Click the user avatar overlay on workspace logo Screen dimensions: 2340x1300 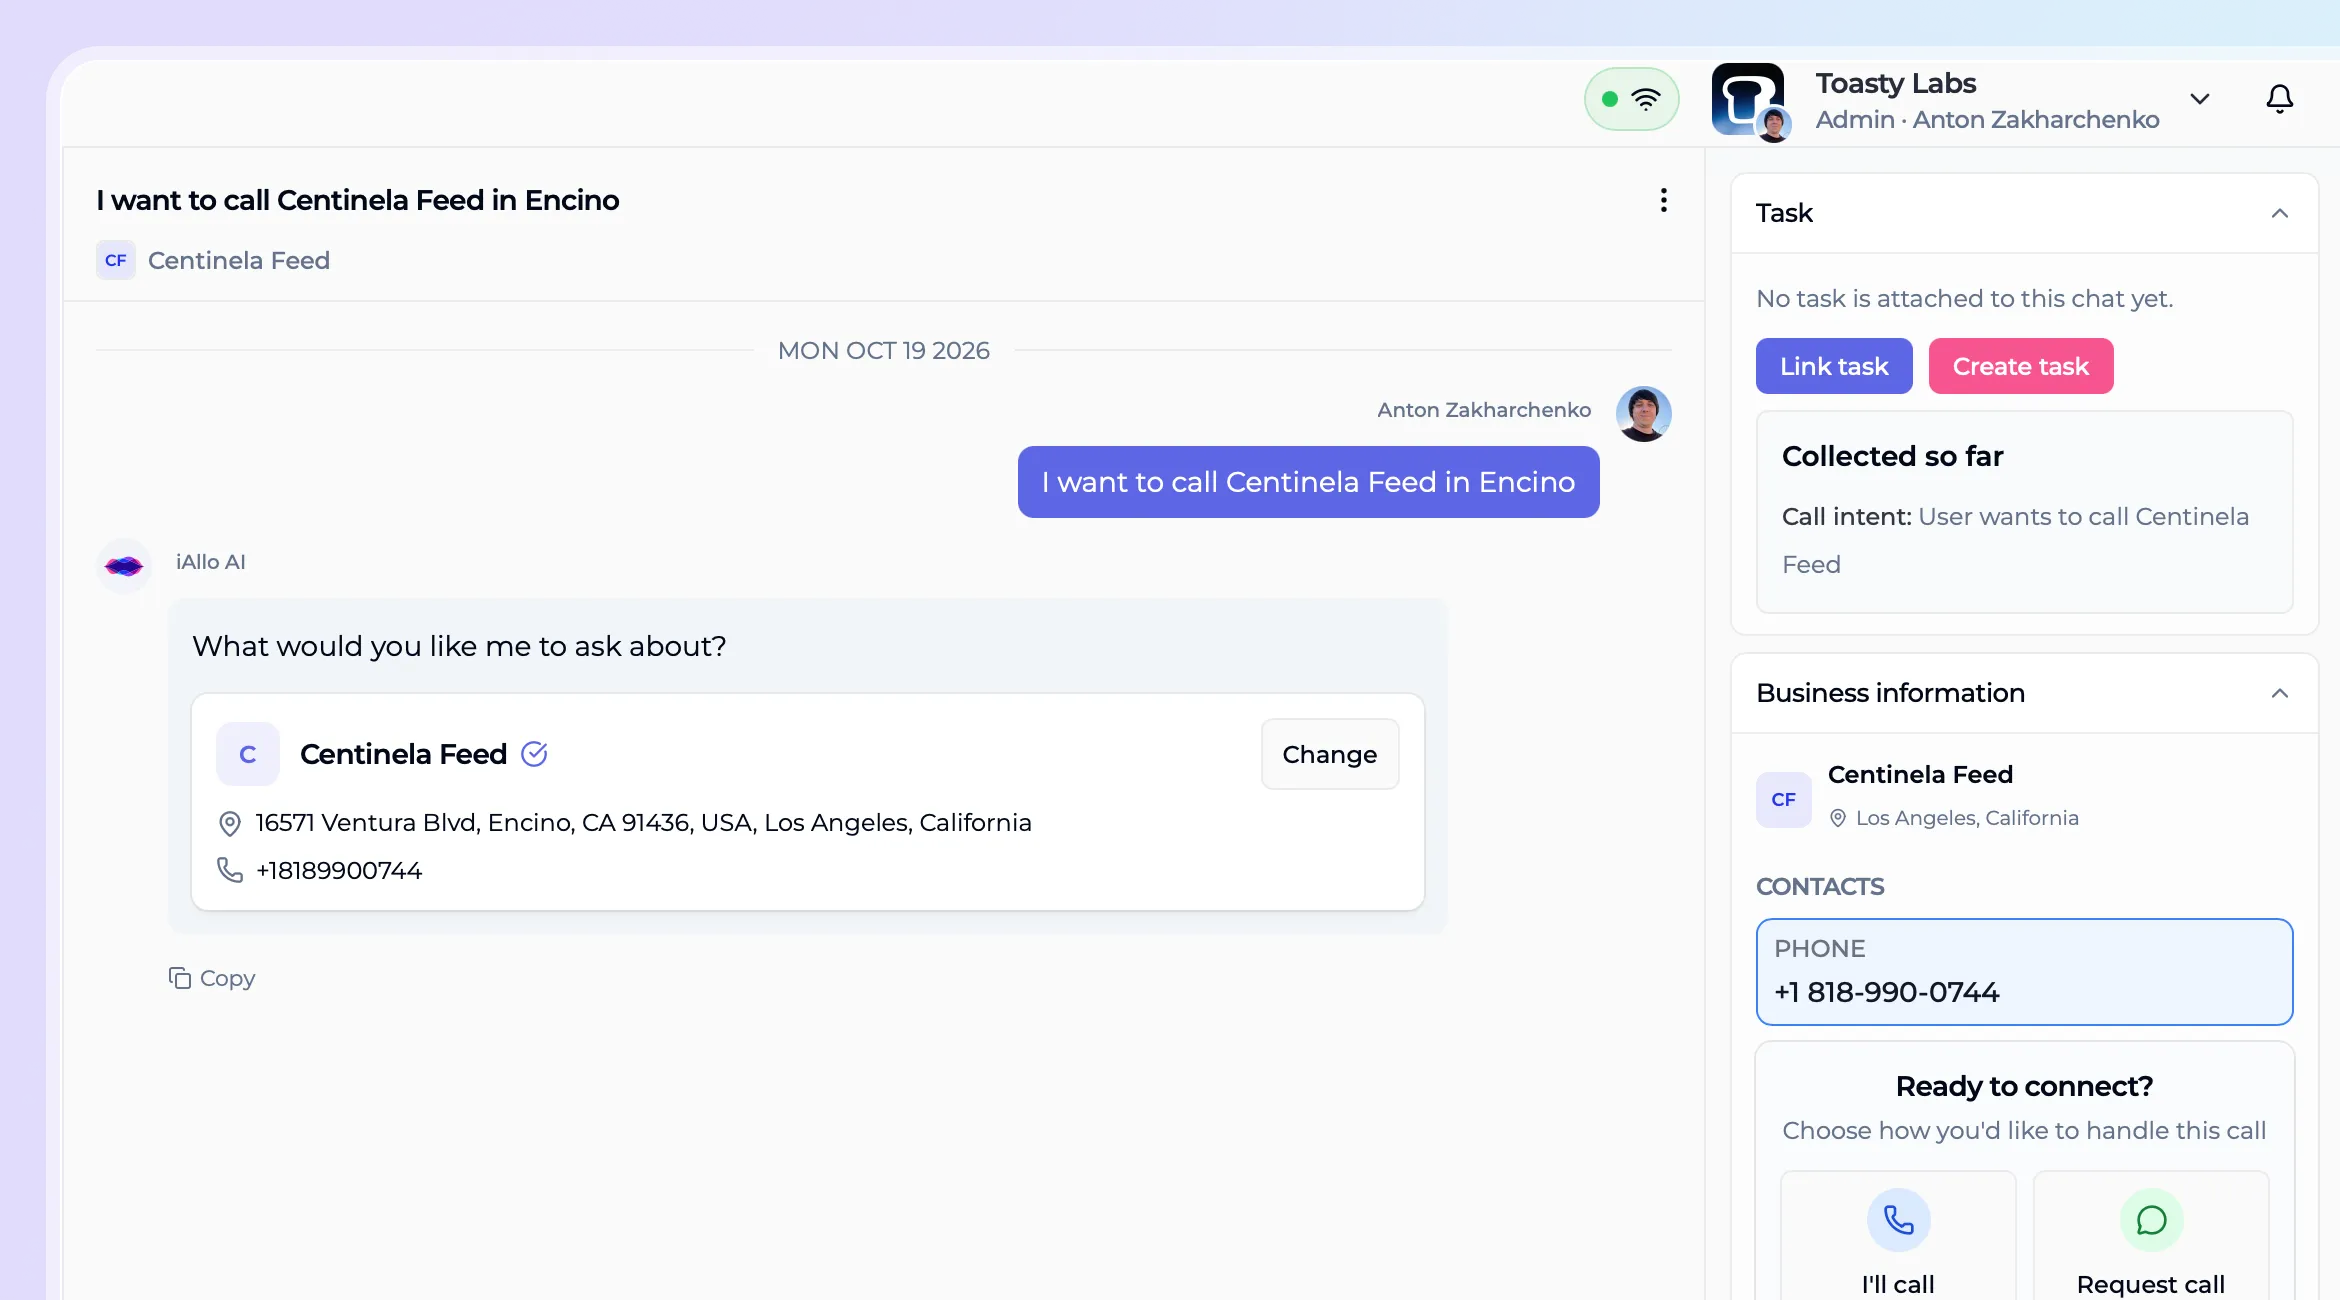coord(1774,125)
